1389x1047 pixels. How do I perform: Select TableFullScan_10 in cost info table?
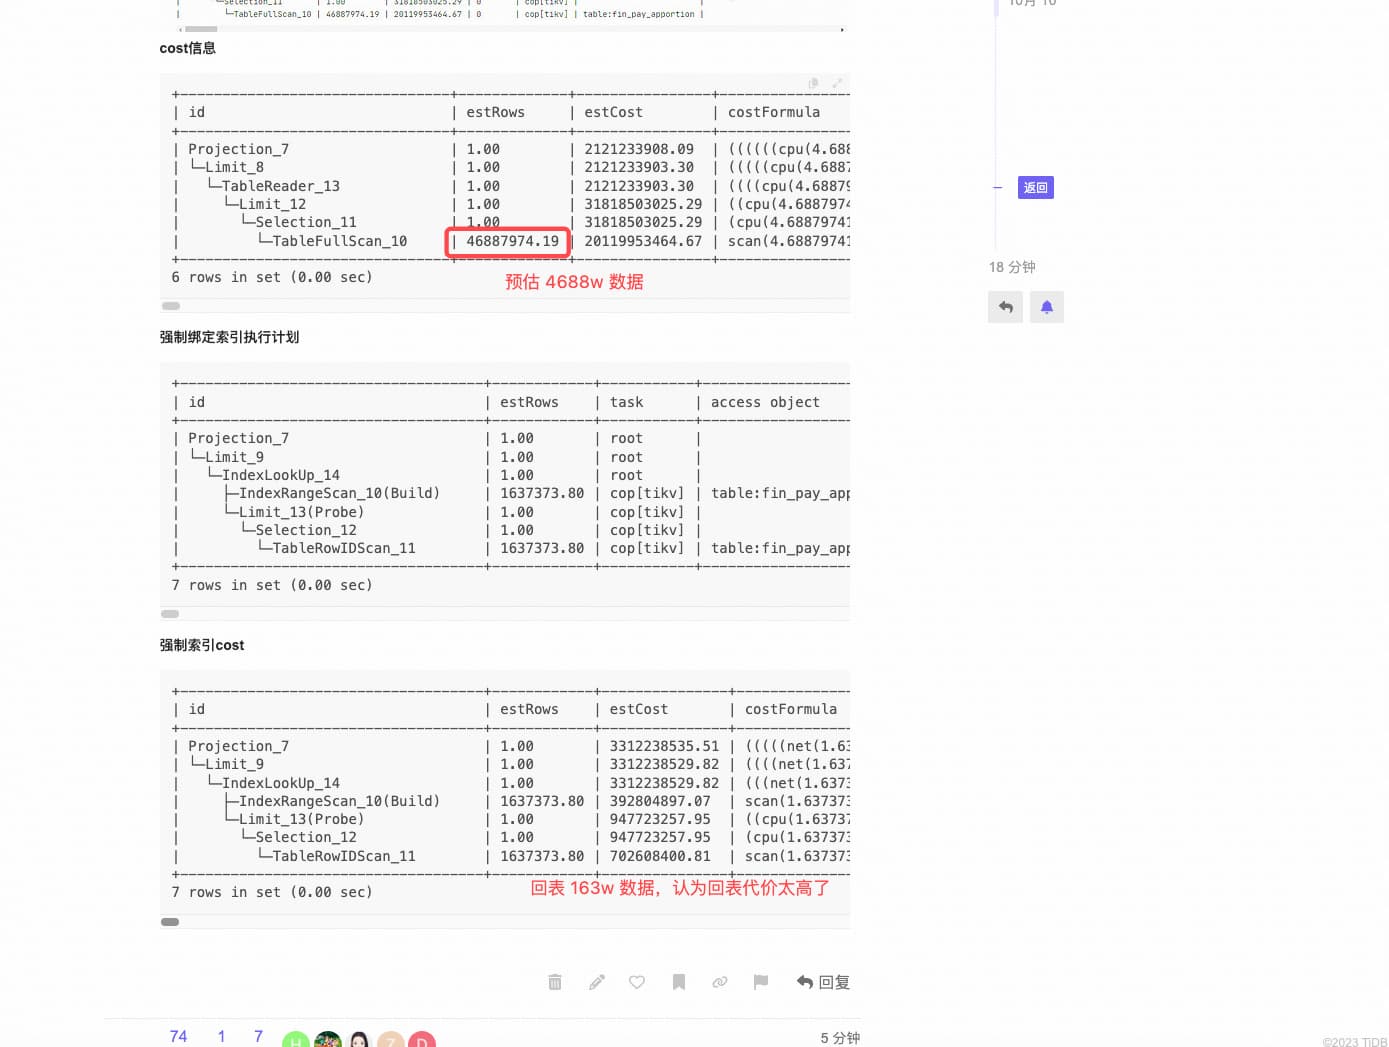tap(339, 241)
